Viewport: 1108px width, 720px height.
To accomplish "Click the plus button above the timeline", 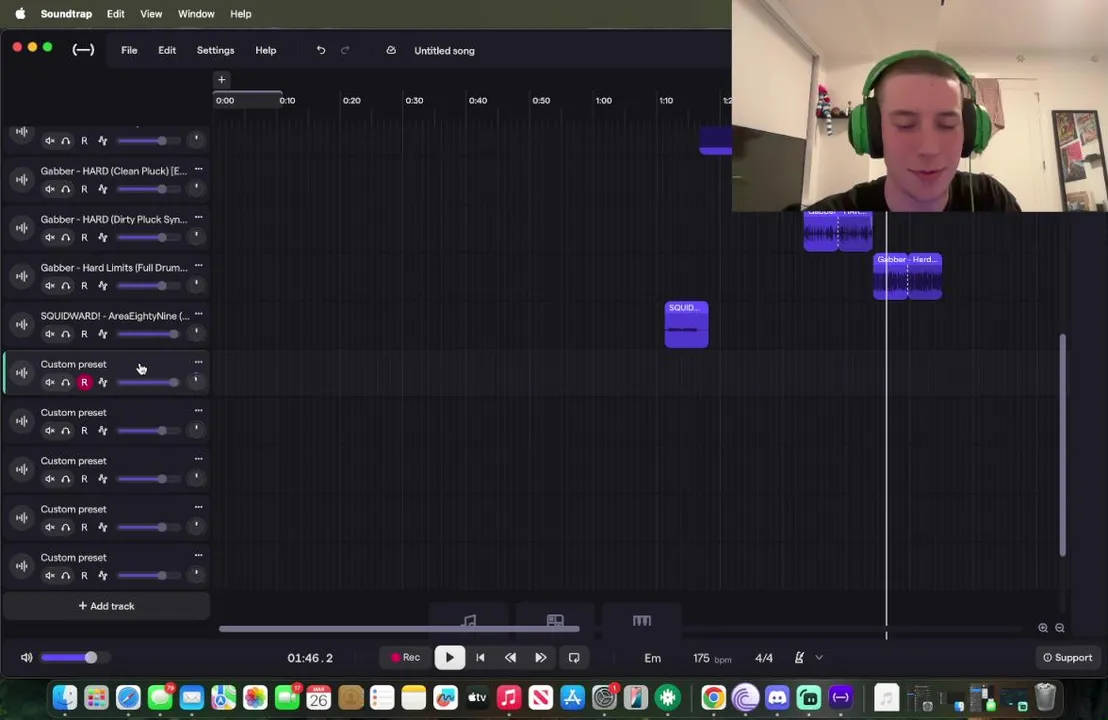I will [221, 80].
